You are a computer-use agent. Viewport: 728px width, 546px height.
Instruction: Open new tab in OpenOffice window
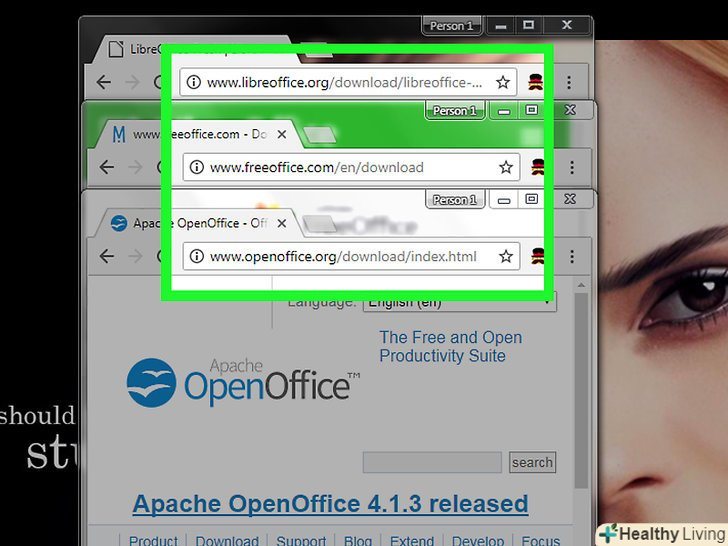319,224
